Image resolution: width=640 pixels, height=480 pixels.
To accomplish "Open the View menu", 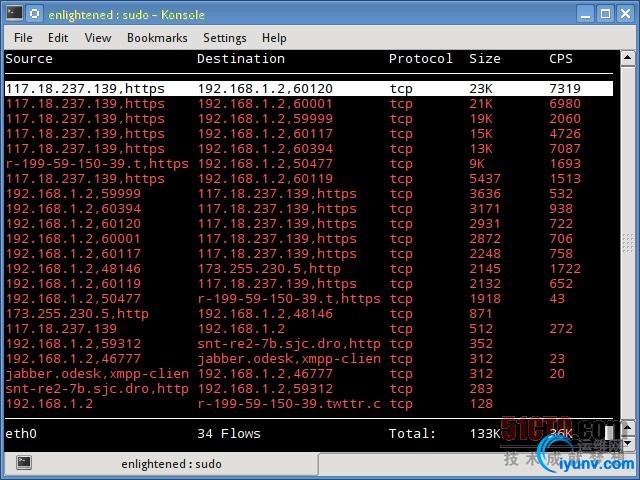I will click(98, 38).
